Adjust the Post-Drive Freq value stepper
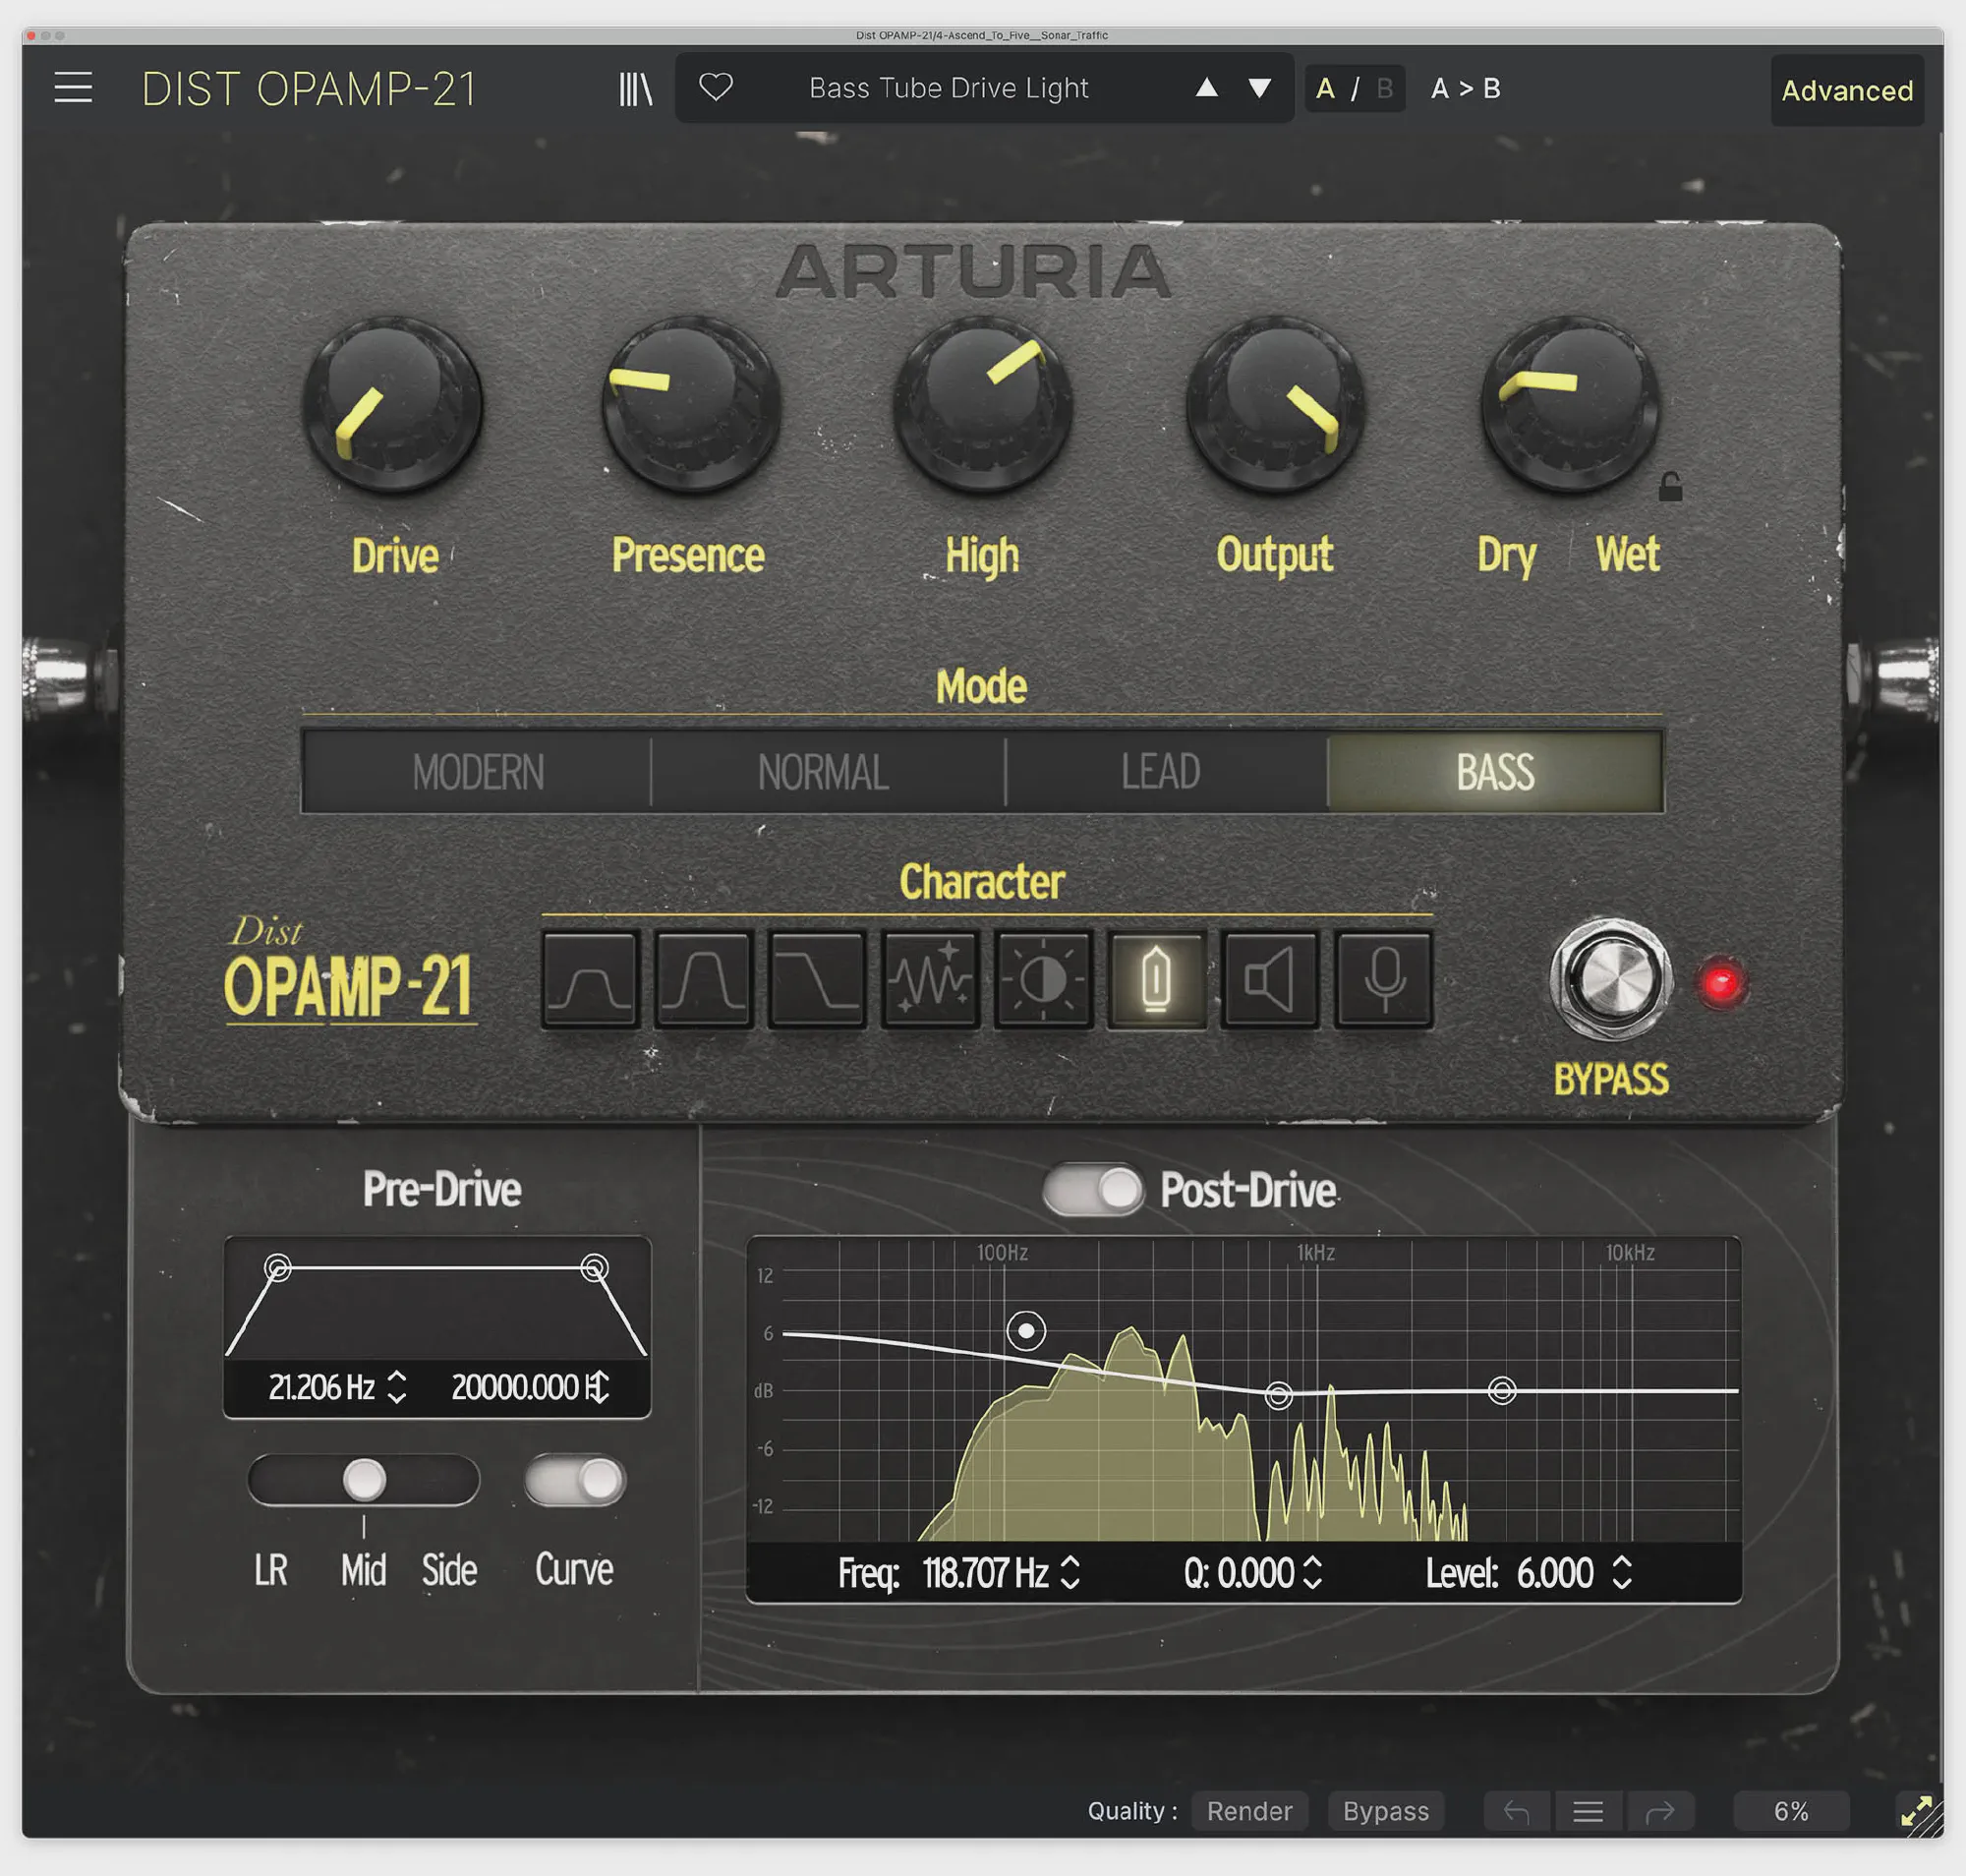The image size is (1966, 1876). tap(1070, 1572)
